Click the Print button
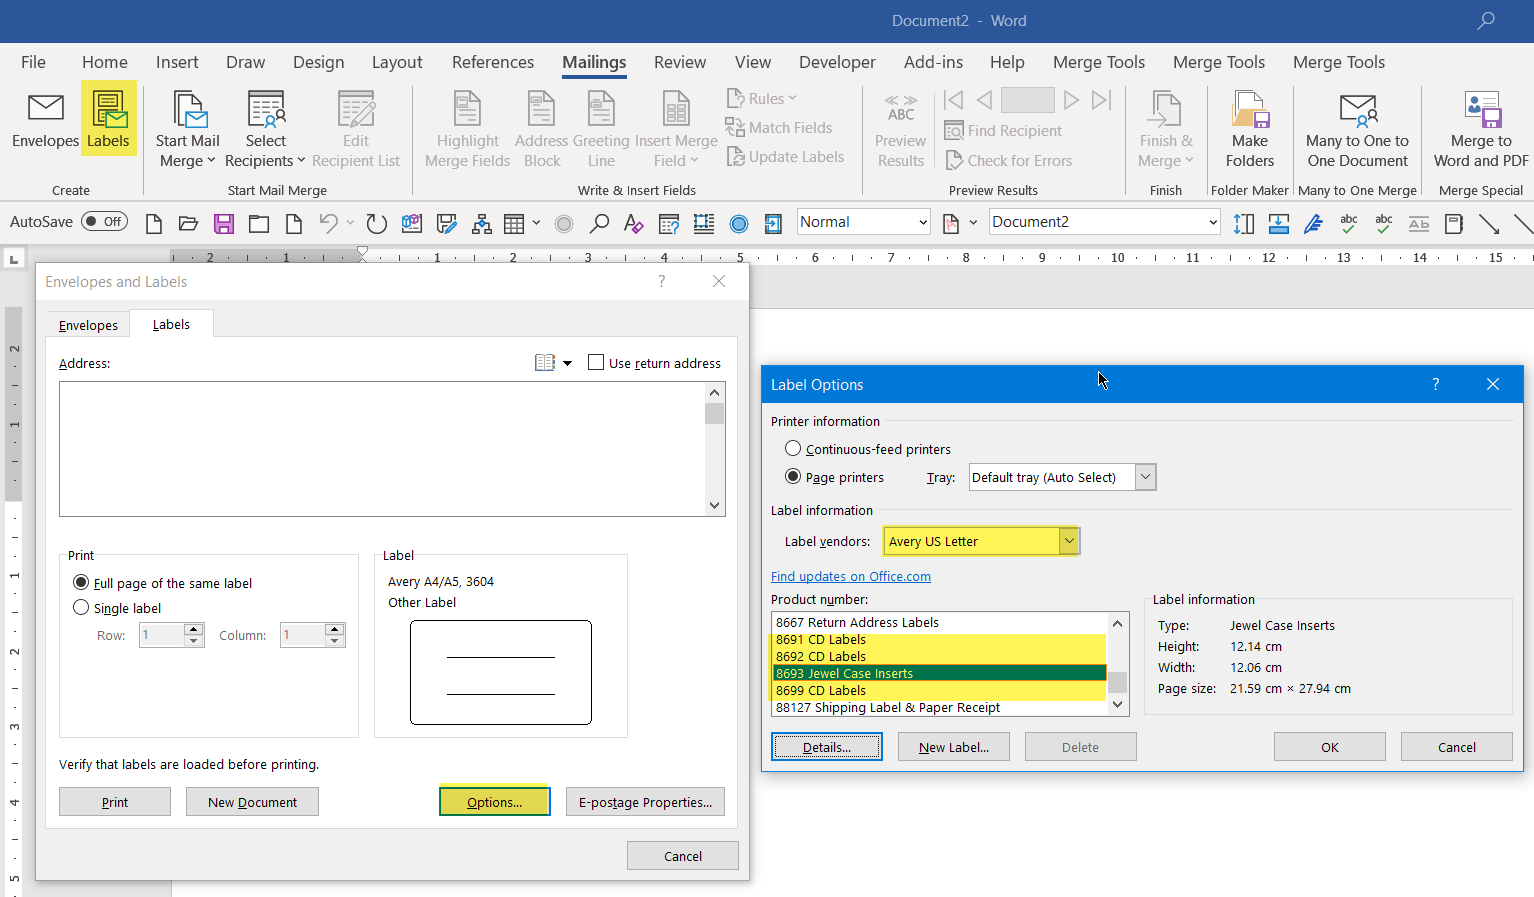This screenshot has width=1534, height=897. [x=115, y=802]
